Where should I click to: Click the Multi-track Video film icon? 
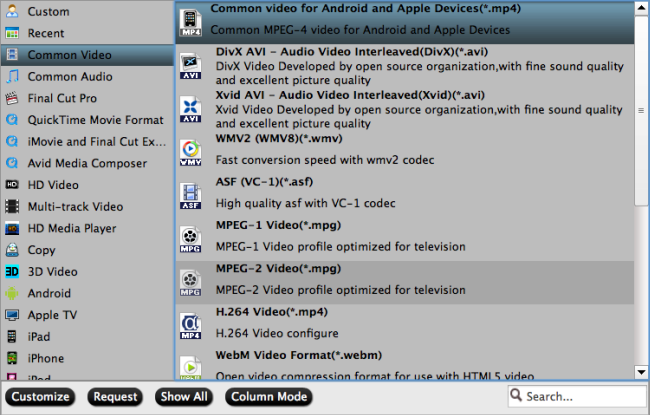[12, 206]
